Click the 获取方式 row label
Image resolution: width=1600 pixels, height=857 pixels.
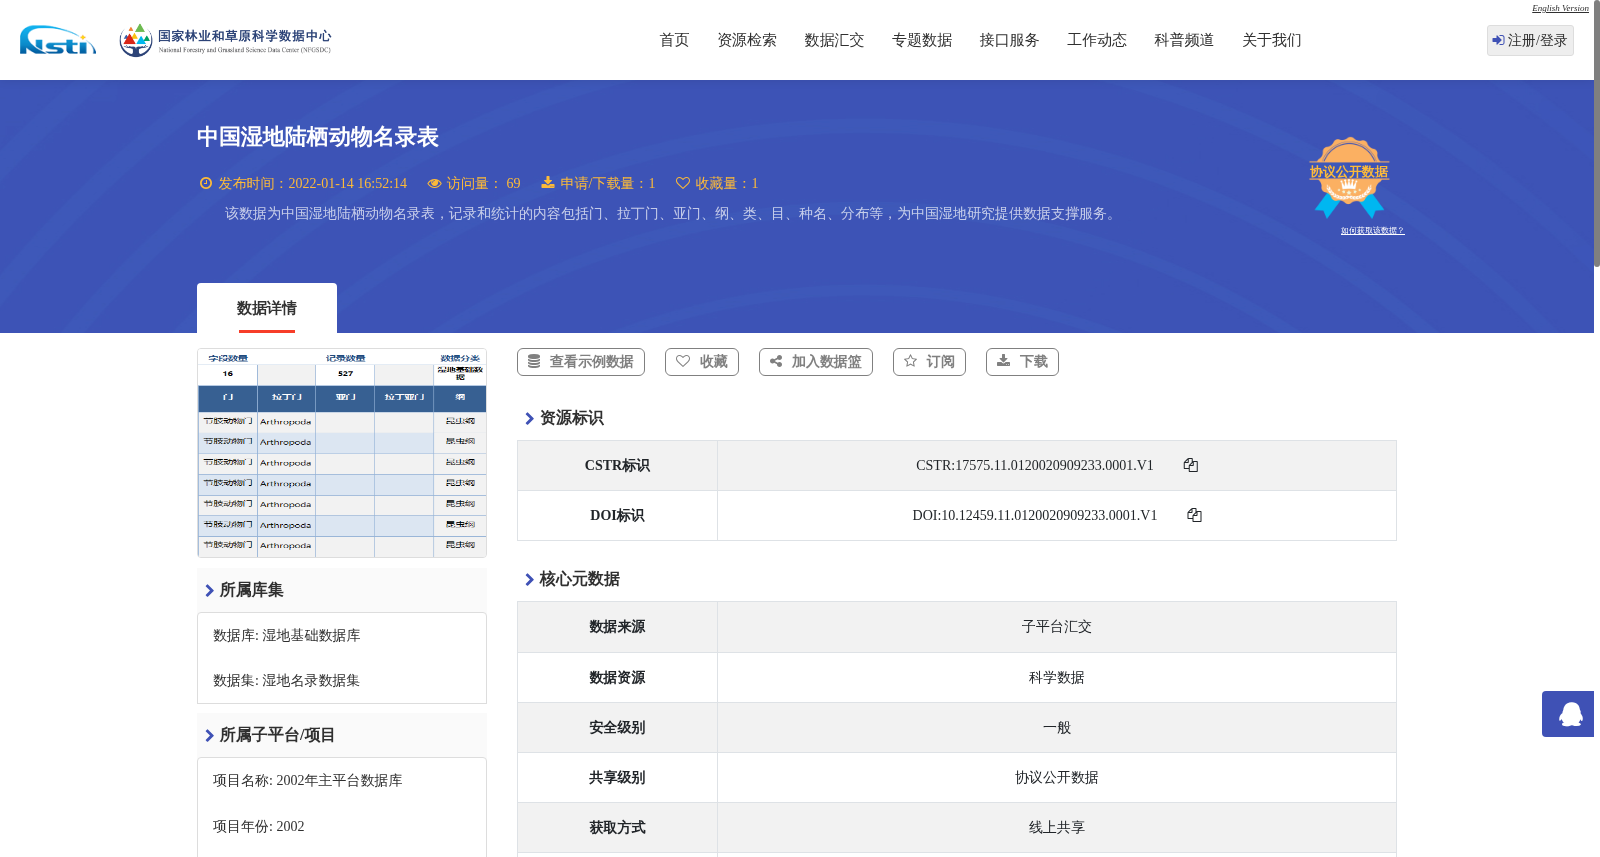(617, 827)
